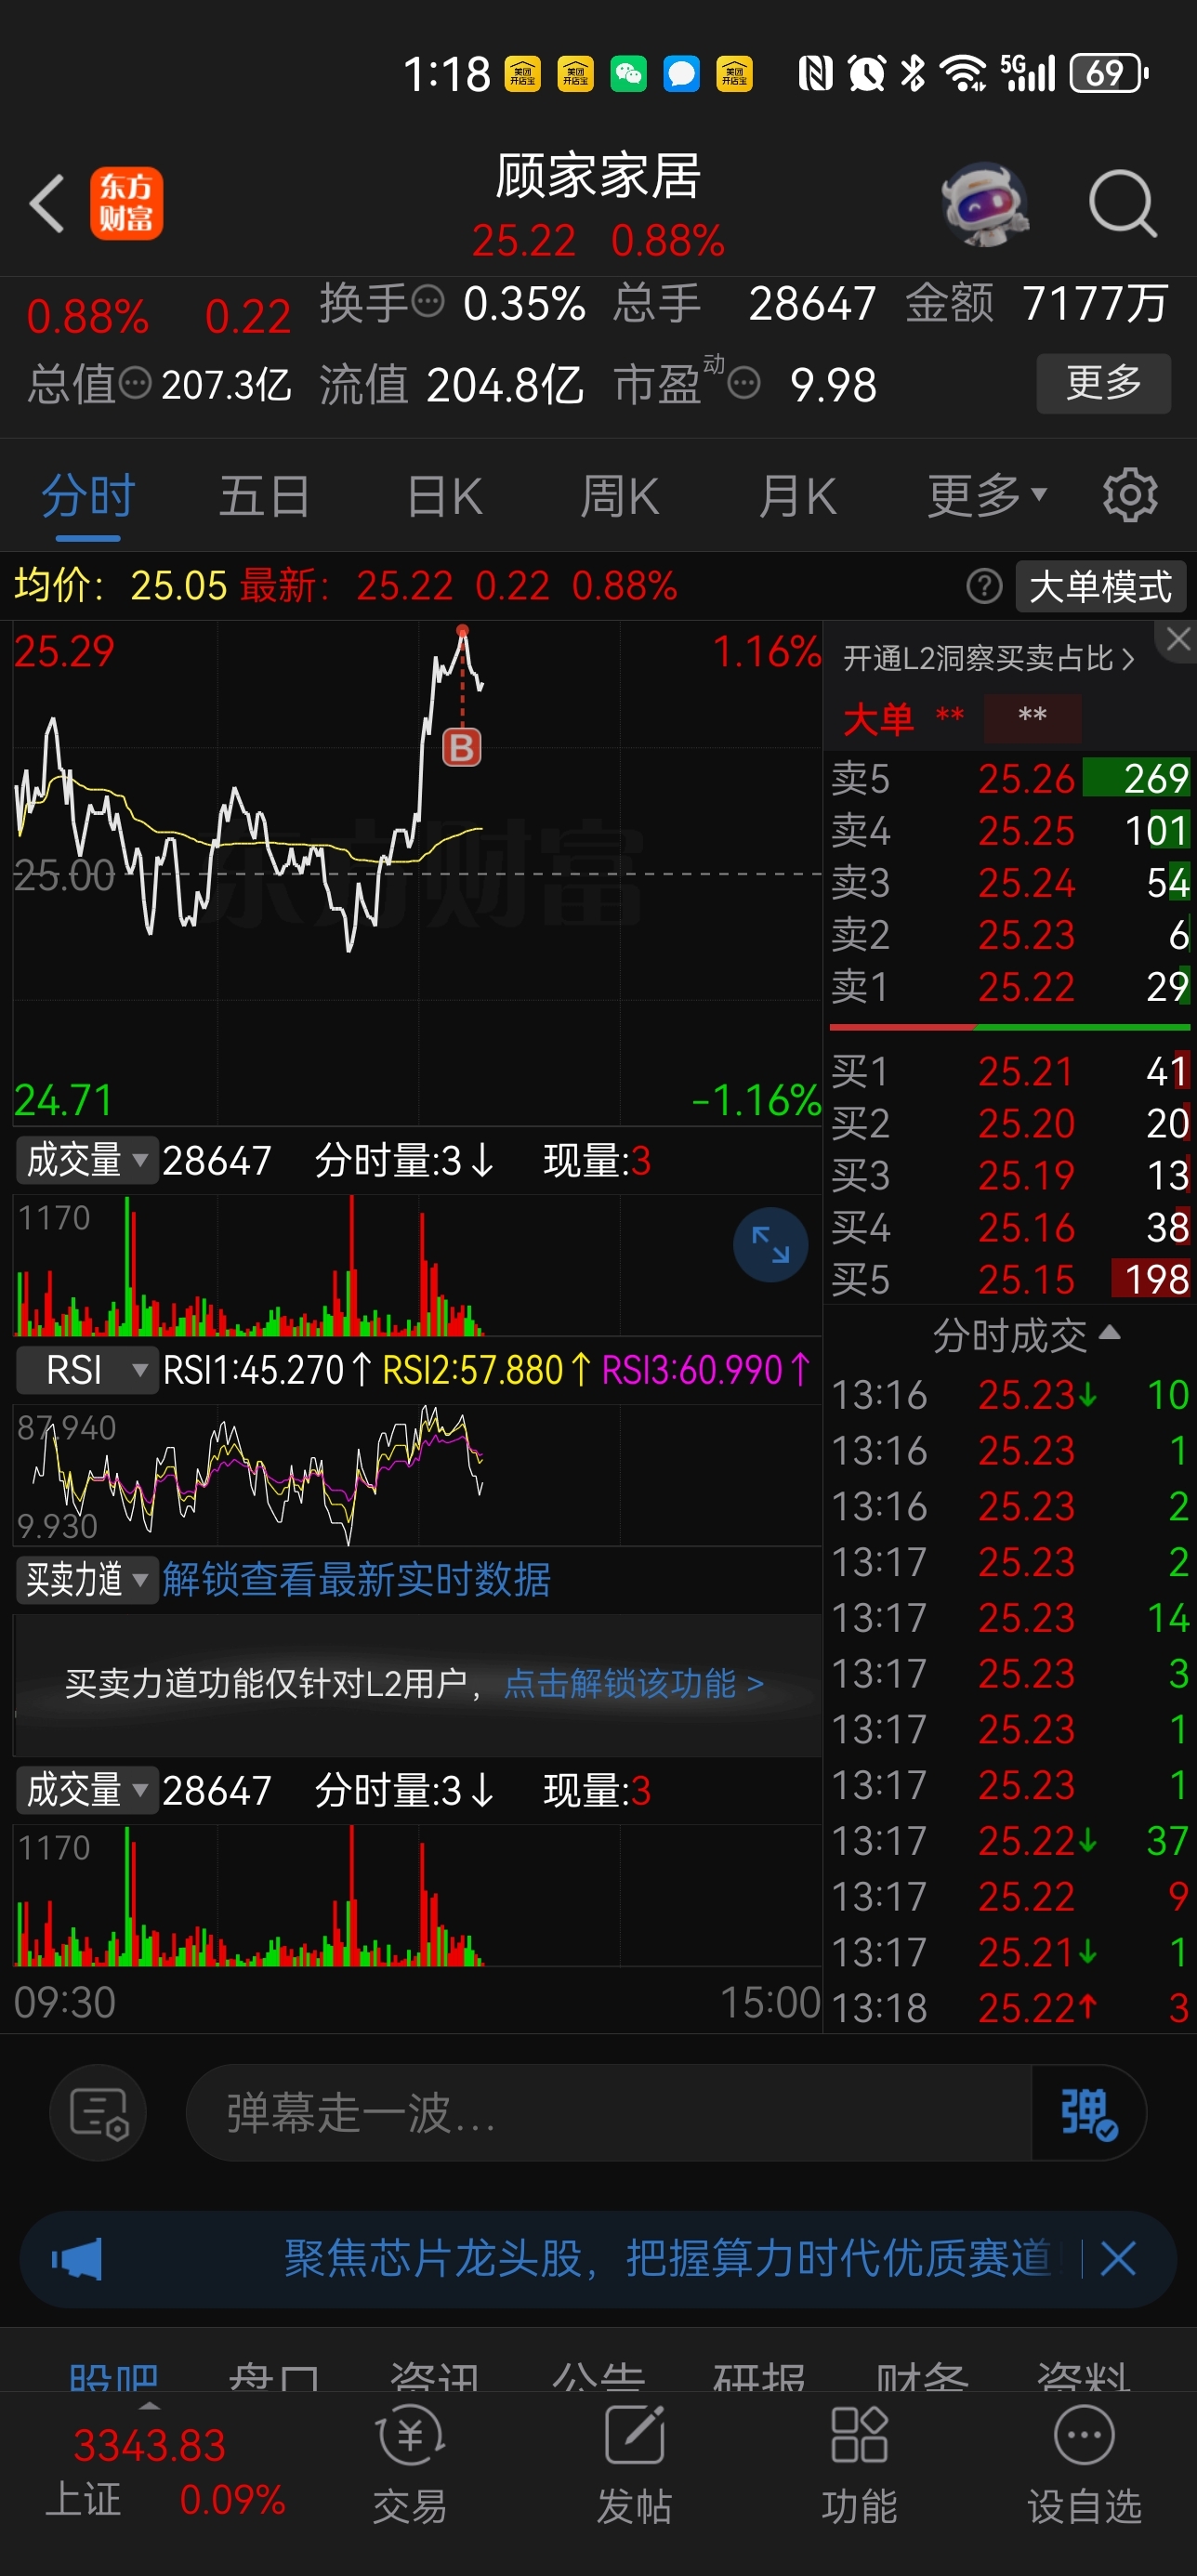
Task: Open 买卖力道 indicator dropdown
Action: (87, 1579)
